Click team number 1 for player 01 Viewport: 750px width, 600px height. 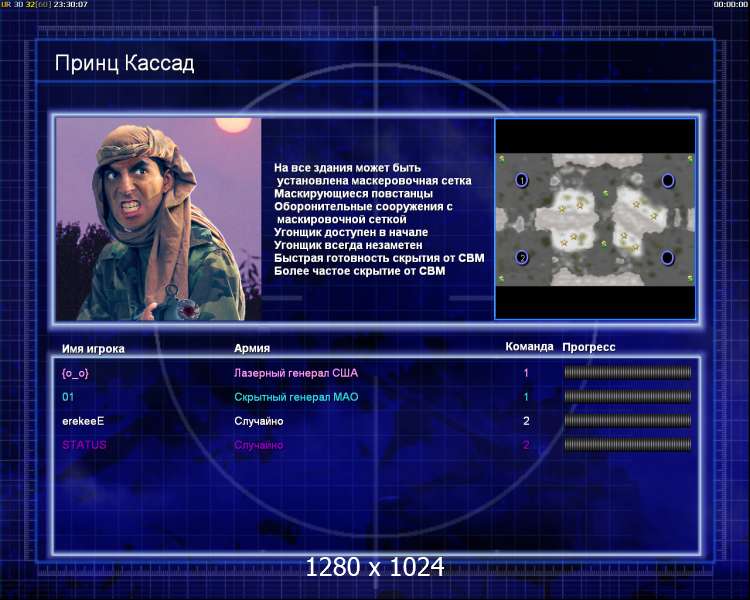pos(526,397)
